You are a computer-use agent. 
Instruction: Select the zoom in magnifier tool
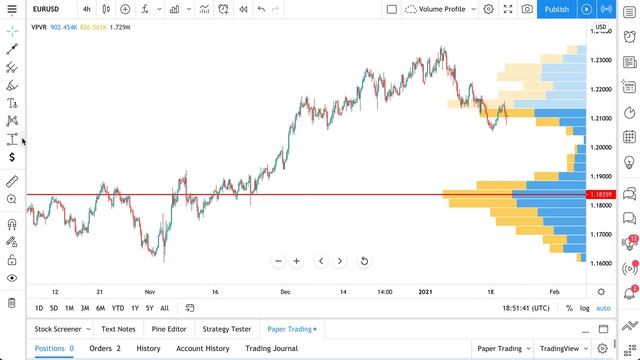click(x=12, y=199)
